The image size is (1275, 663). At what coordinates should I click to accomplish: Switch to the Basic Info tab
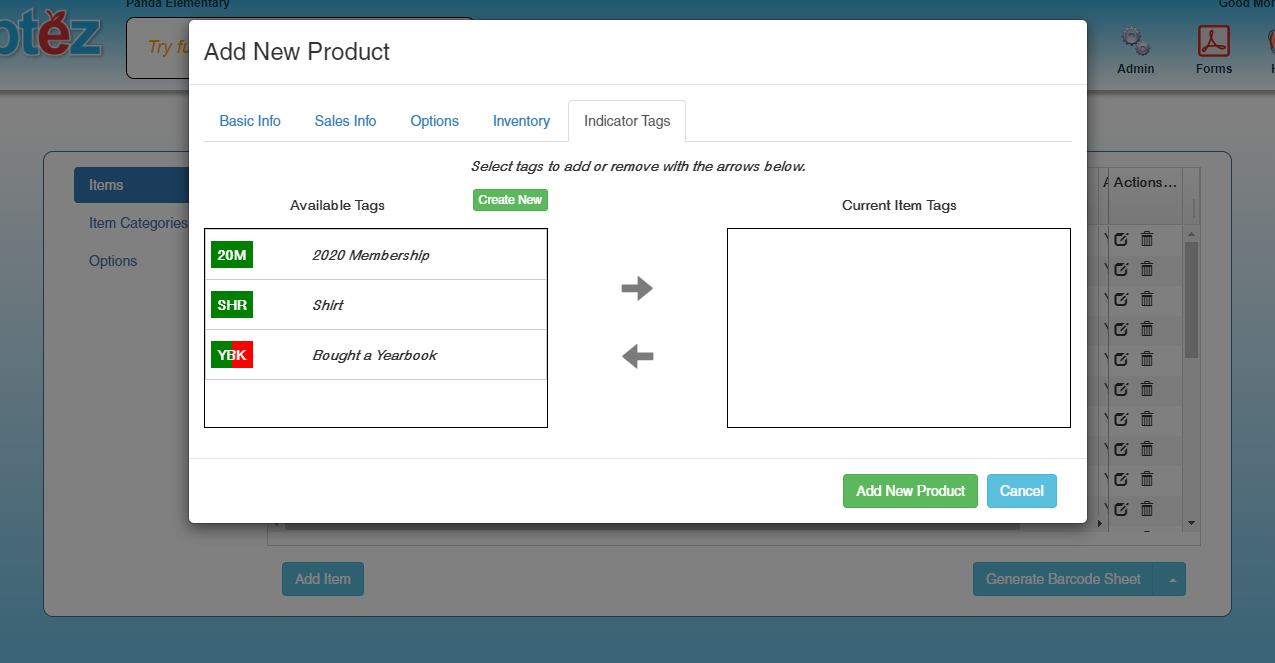250,121
